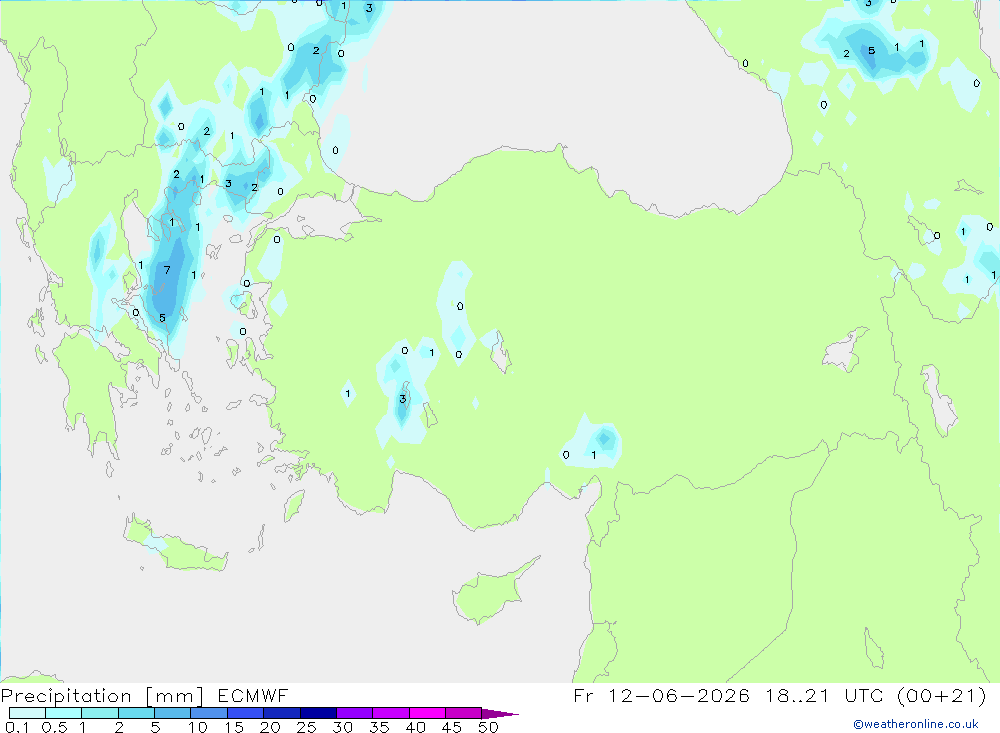Choose the 35–40 mm violet legend swatch
Screen dimensions: 1000x733
(391, 713)
